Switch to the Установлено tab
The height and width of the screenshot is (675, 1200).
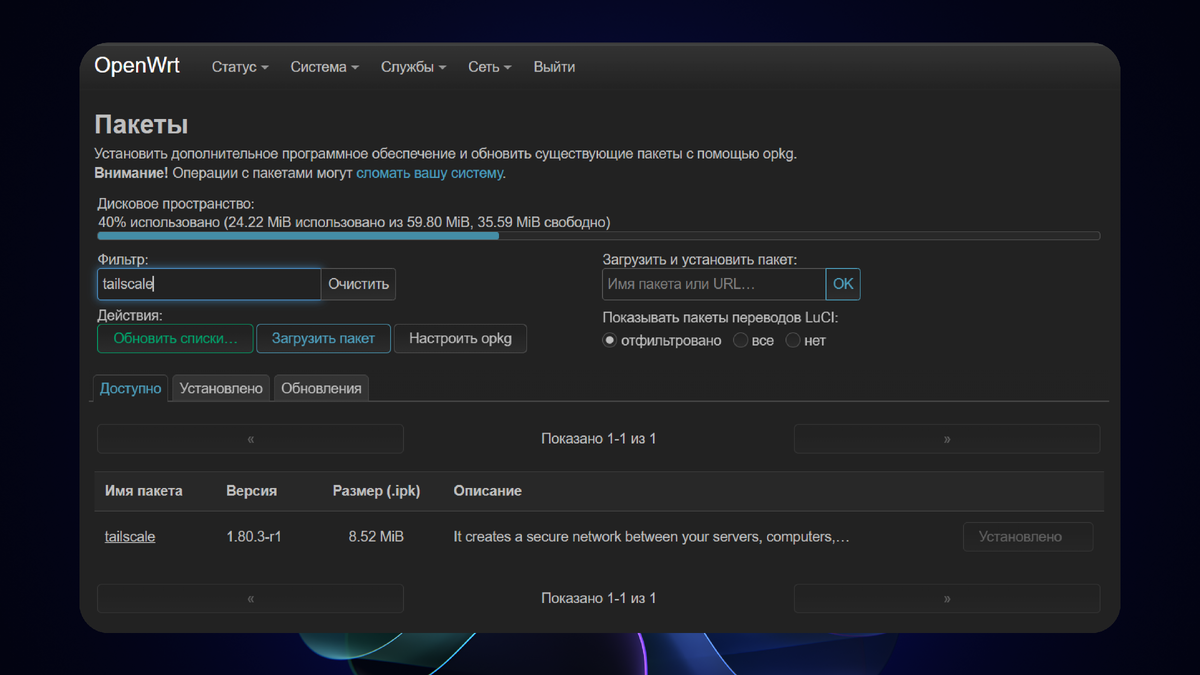(x=221, y=388)
